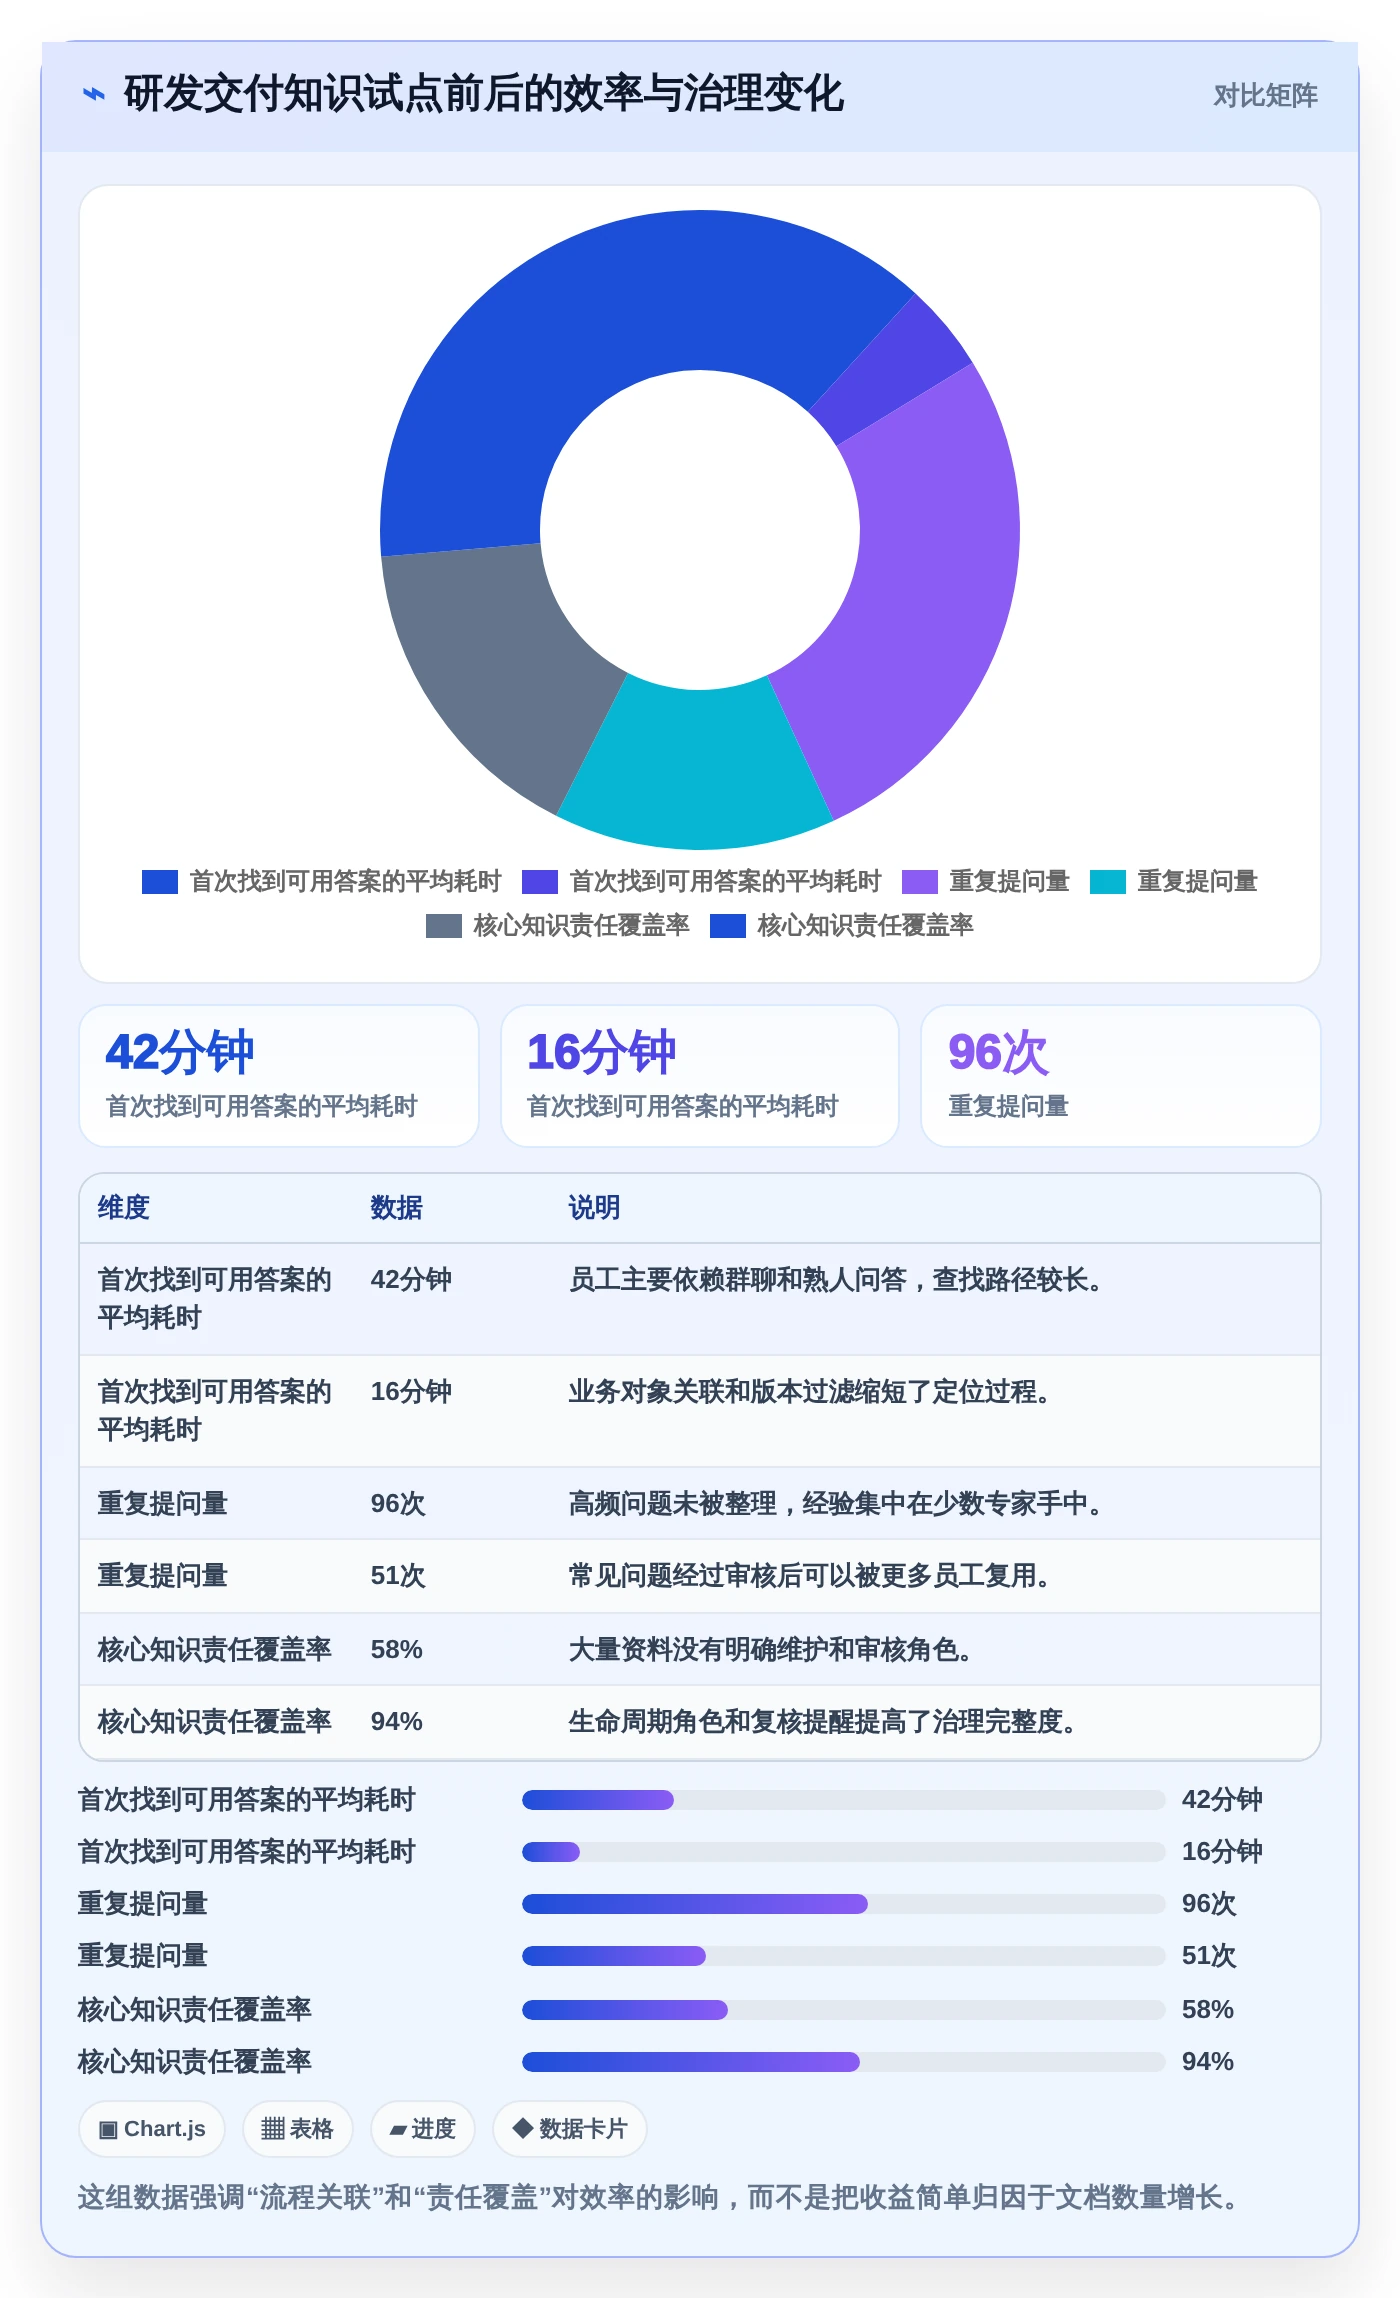This screenshot has width=1400, height=2298.
Task: Click the 表格 tag chip
Action: (x=298, y=2129)
